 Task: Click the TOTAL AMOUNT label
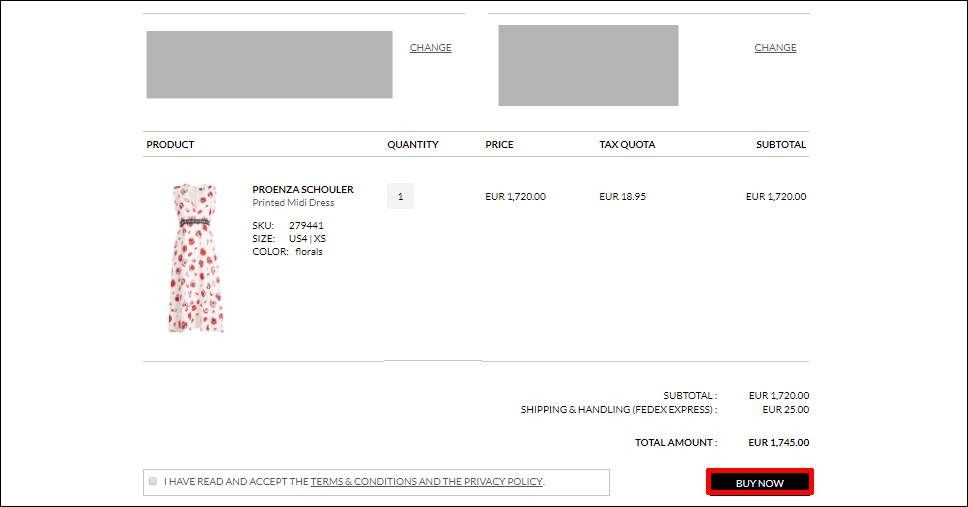(676, 442)
